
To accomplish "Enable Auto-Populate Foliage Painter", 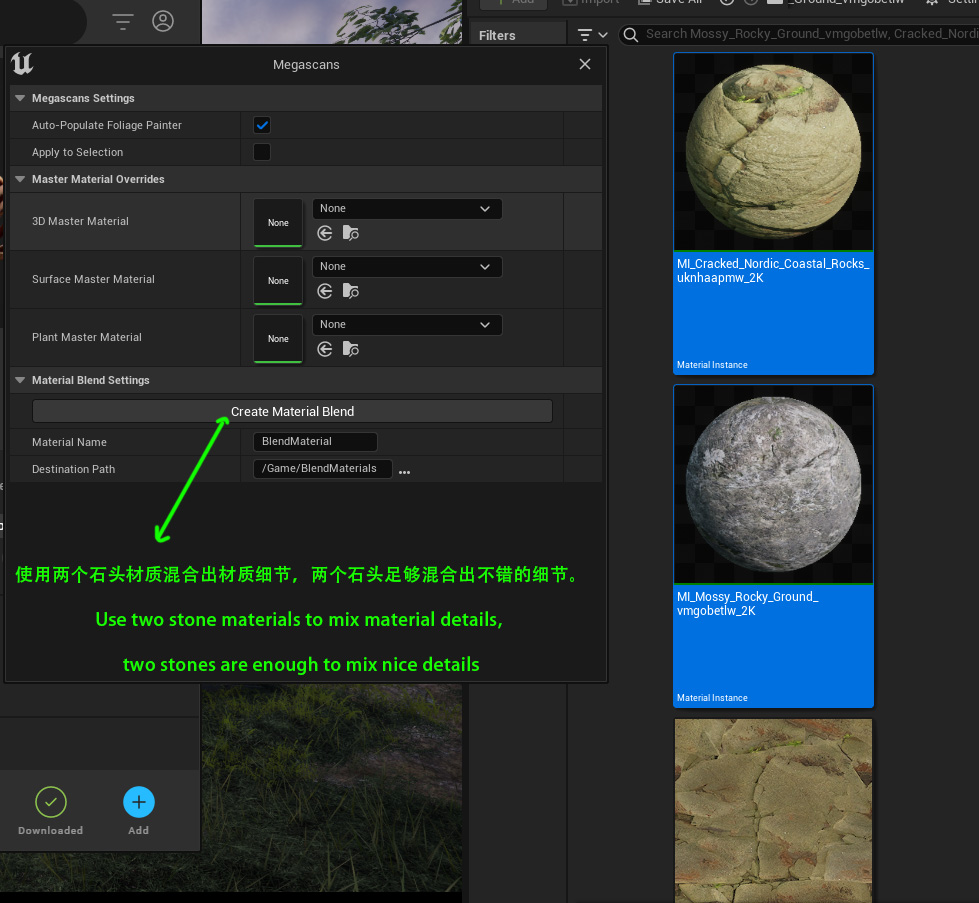I will [261, 125].
